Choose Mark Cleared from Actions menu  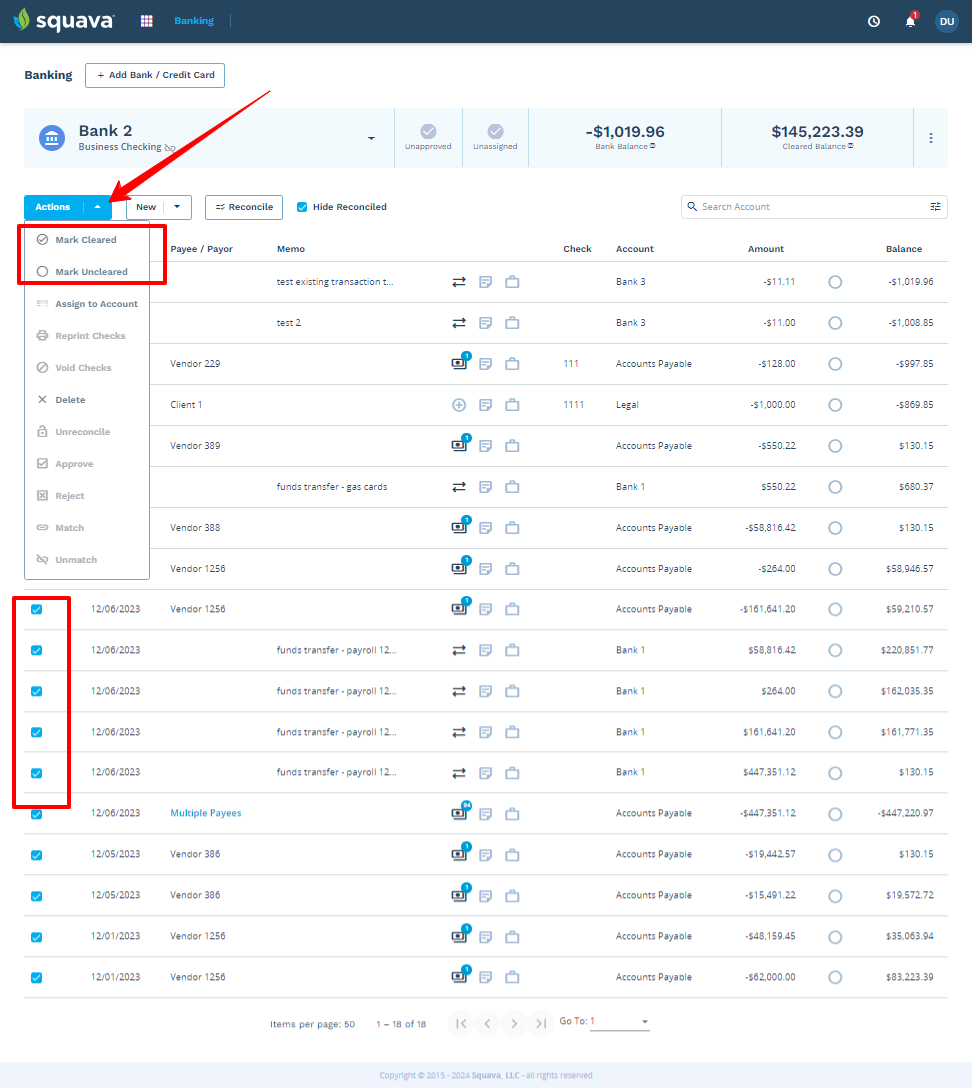pos(86,240)
